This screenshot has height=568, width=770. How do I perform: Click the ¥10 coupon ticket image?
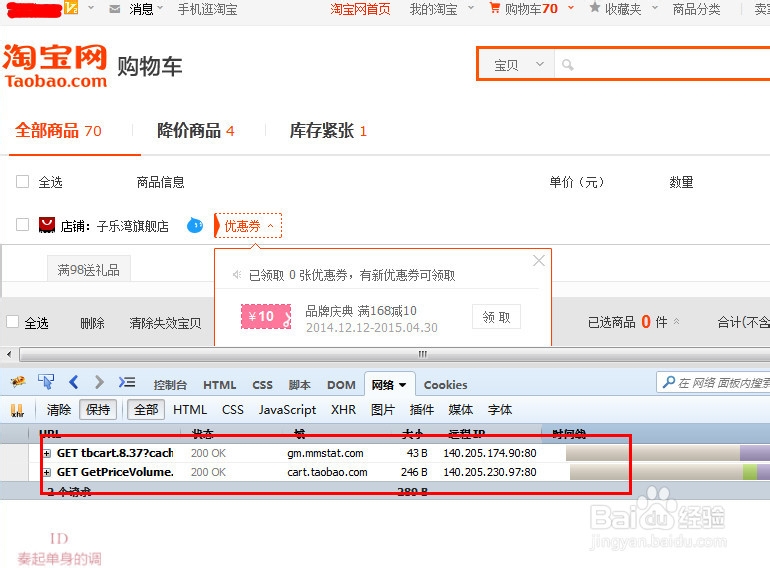pos(266,317)
